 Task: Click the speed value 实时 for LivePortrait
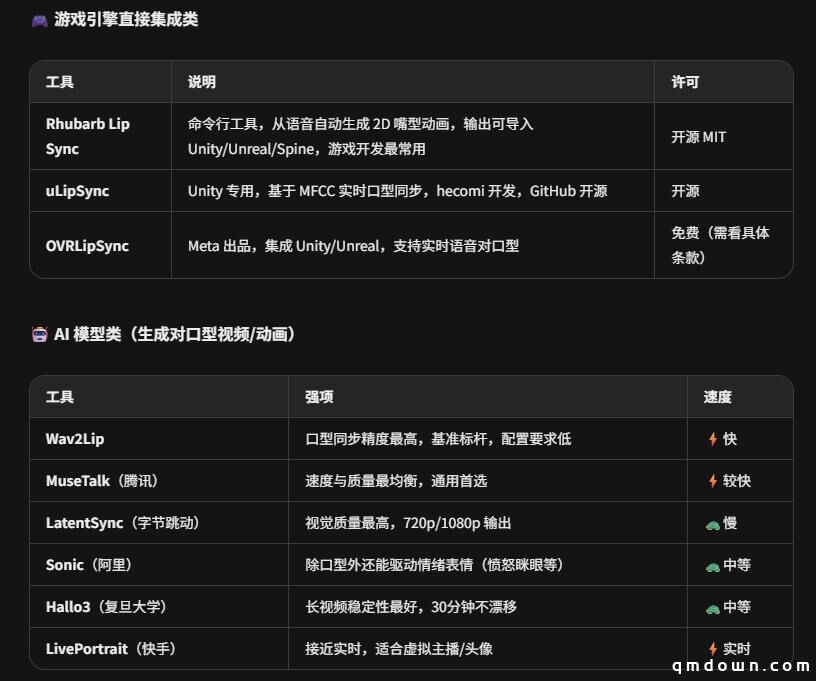(737, 649)
